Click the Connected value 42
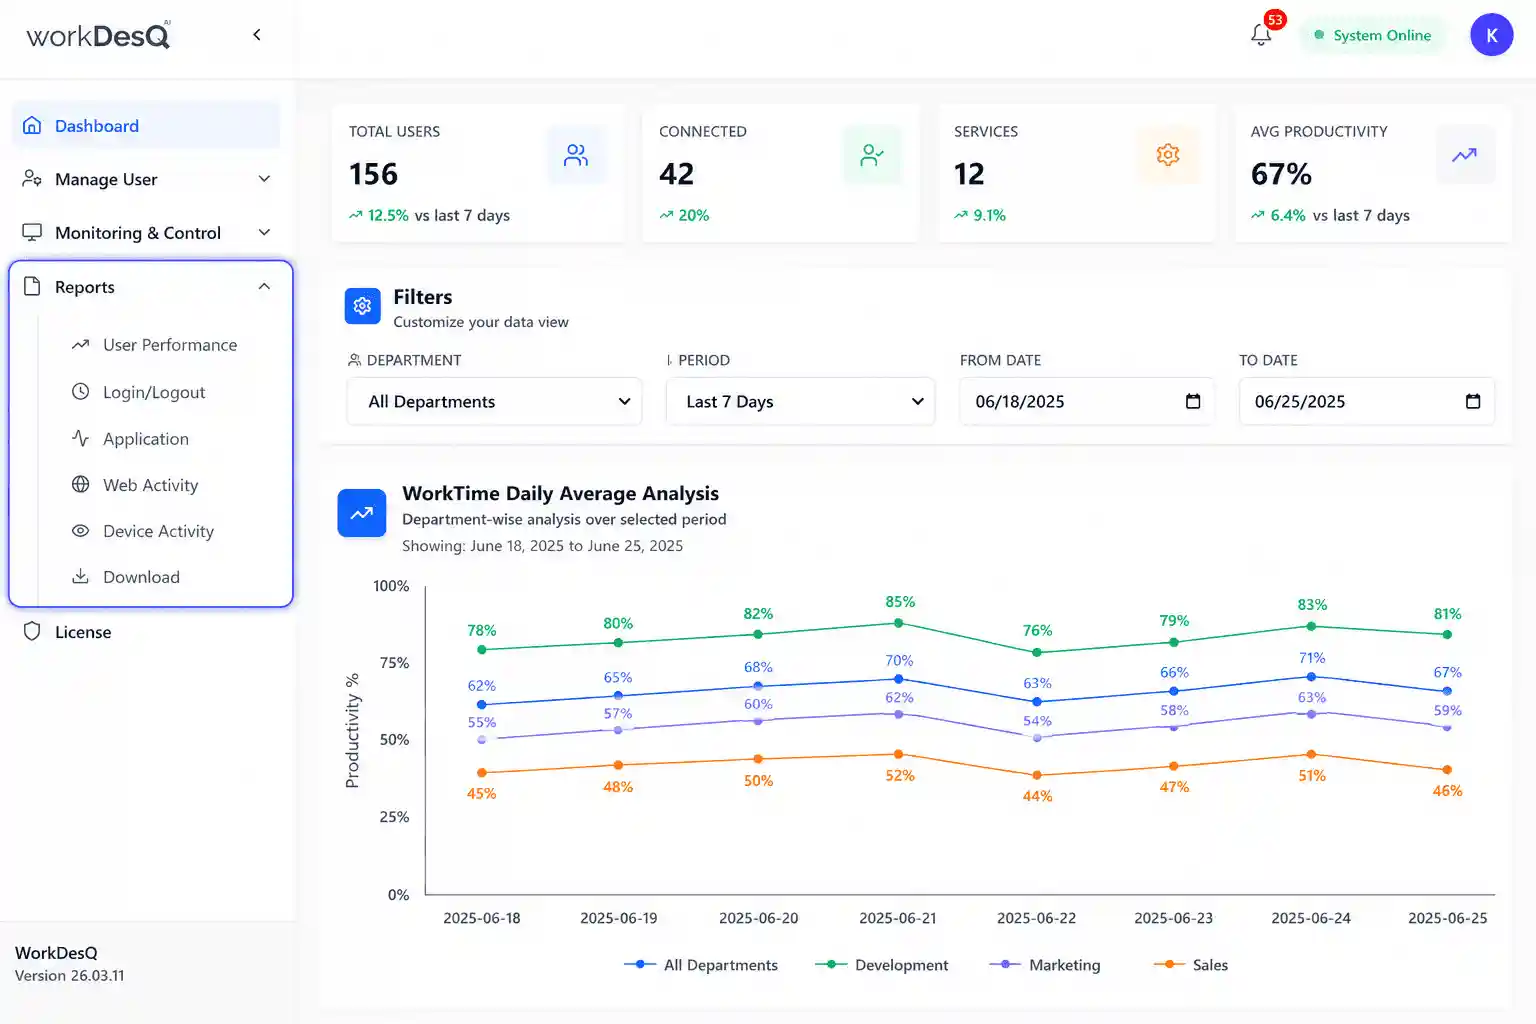Viewport: 1536px width, 1024px height. tap(676, 174)
